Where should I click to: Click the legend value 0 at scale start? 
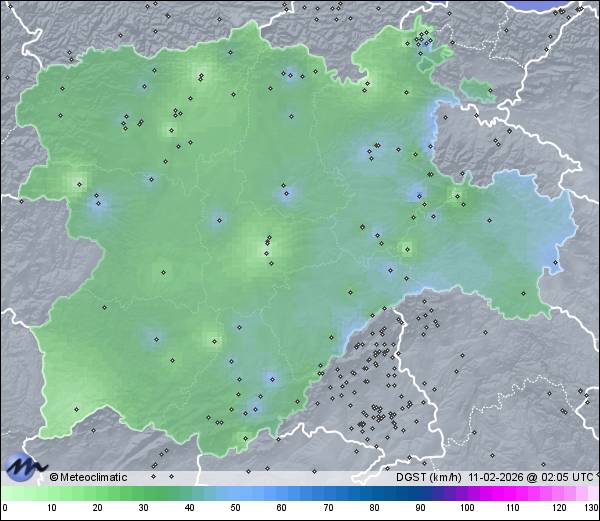pos(5,509)
